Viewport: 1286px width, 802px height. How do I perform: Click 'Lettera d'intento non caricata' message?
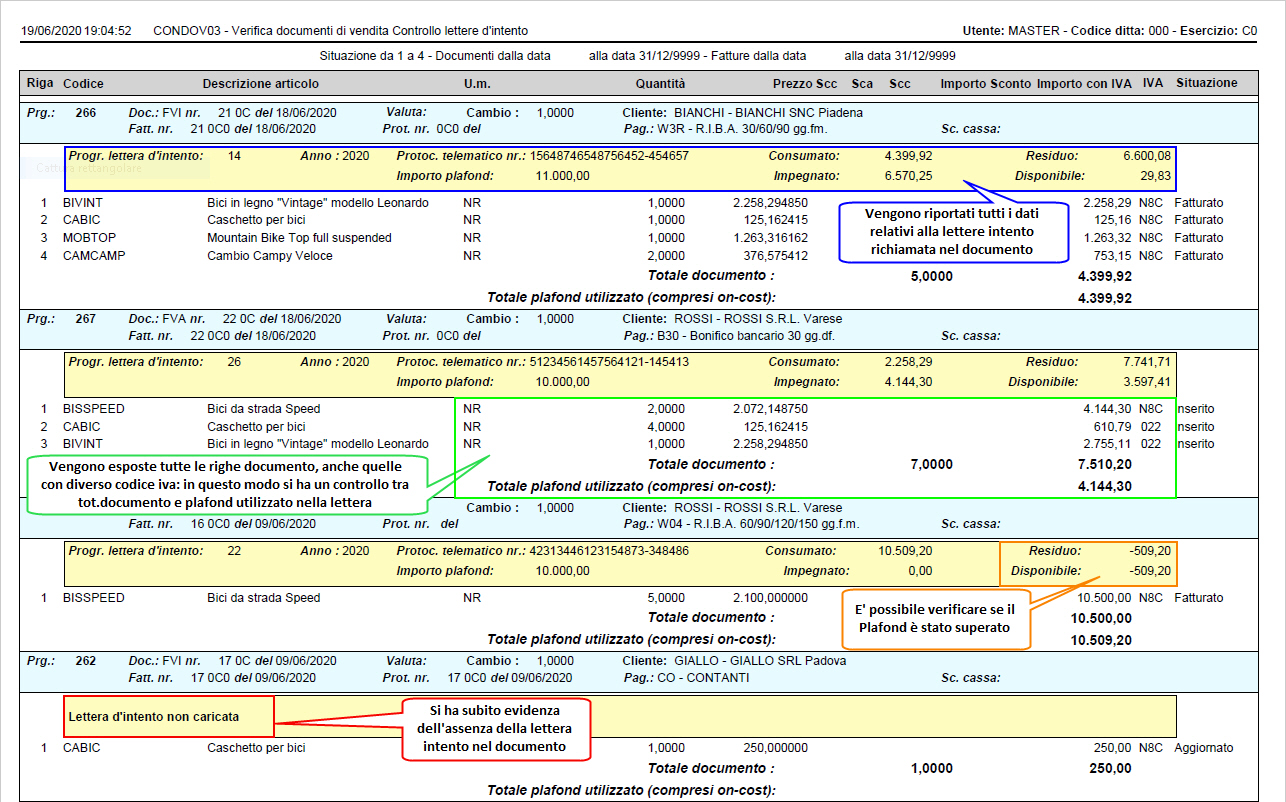coord(154,717)
